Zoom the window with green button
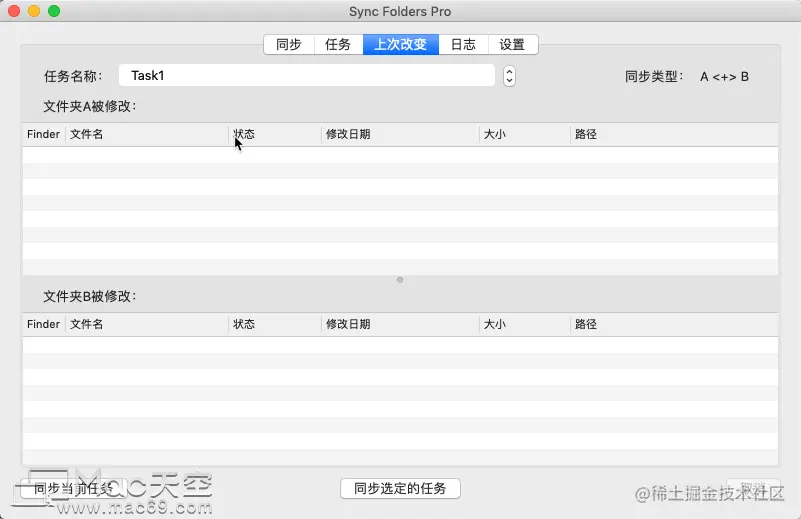 (54, 11)
